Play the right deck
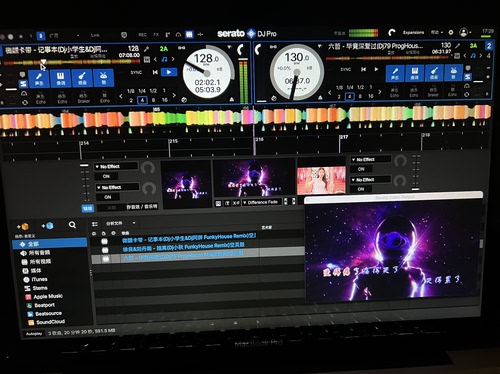 click(376, 69)
